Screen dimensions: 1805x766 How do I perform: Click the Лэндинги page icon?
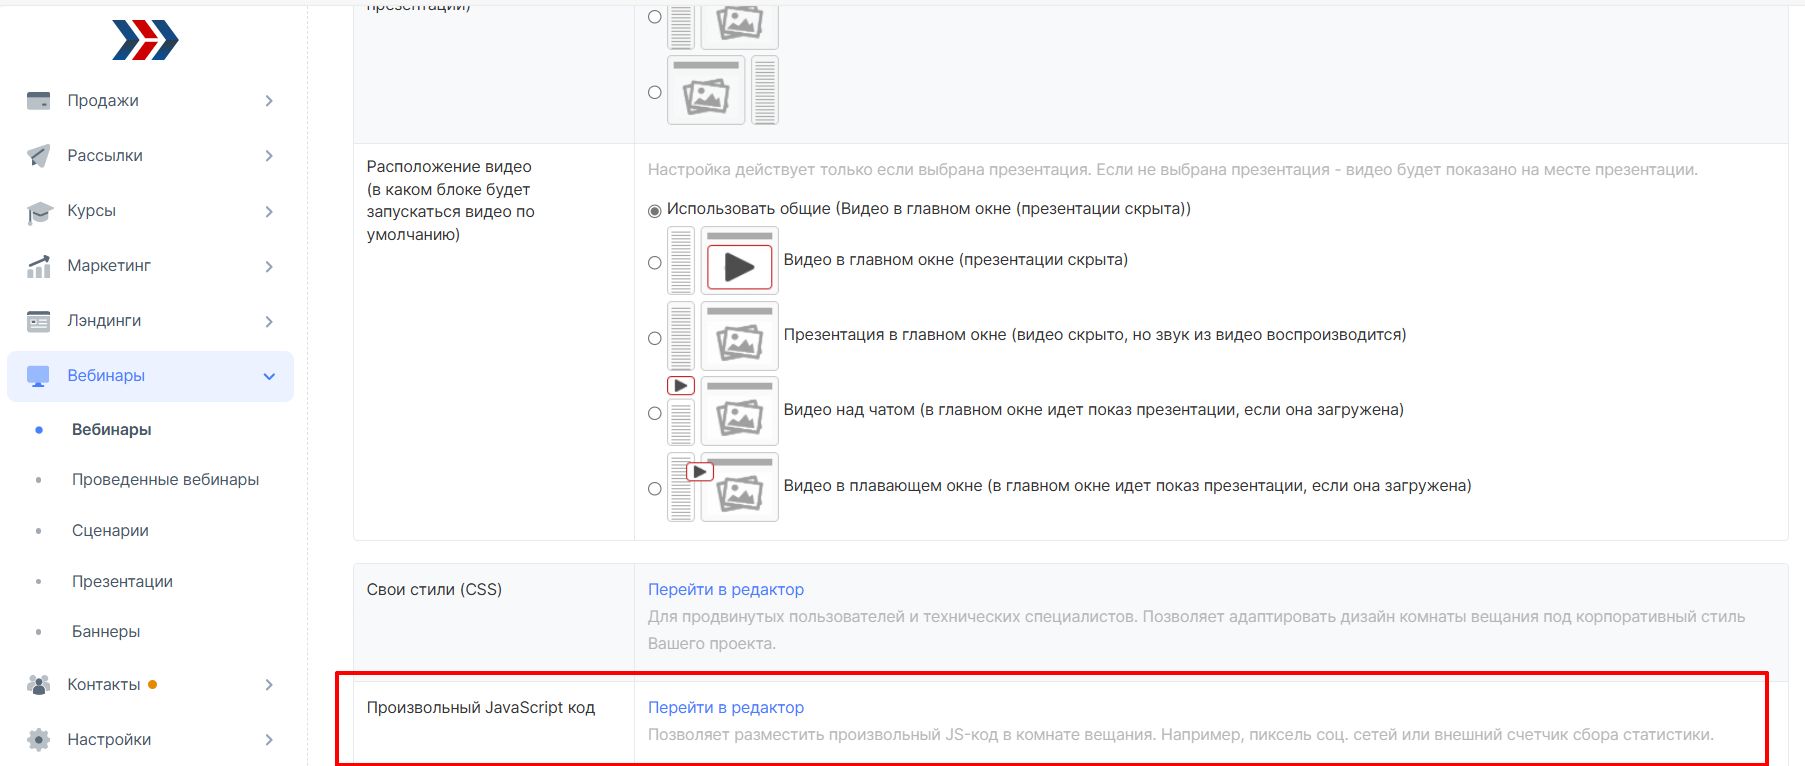pos(38,321)
